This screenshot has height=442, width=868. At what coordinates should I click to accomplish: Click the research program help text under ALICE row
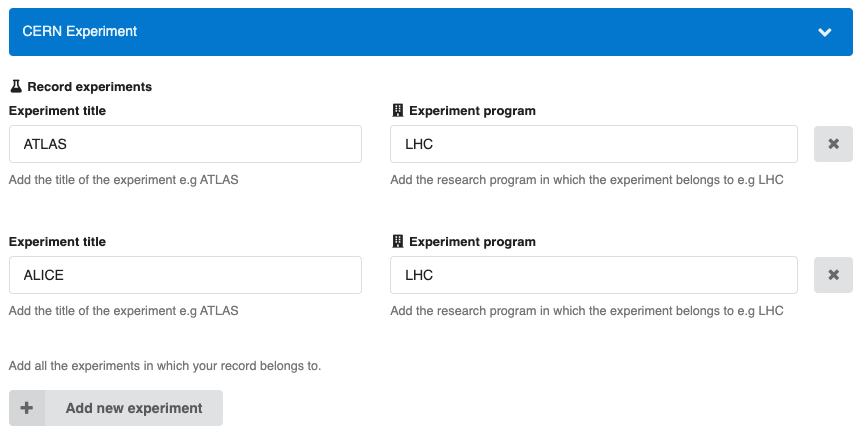click(586, 311)
